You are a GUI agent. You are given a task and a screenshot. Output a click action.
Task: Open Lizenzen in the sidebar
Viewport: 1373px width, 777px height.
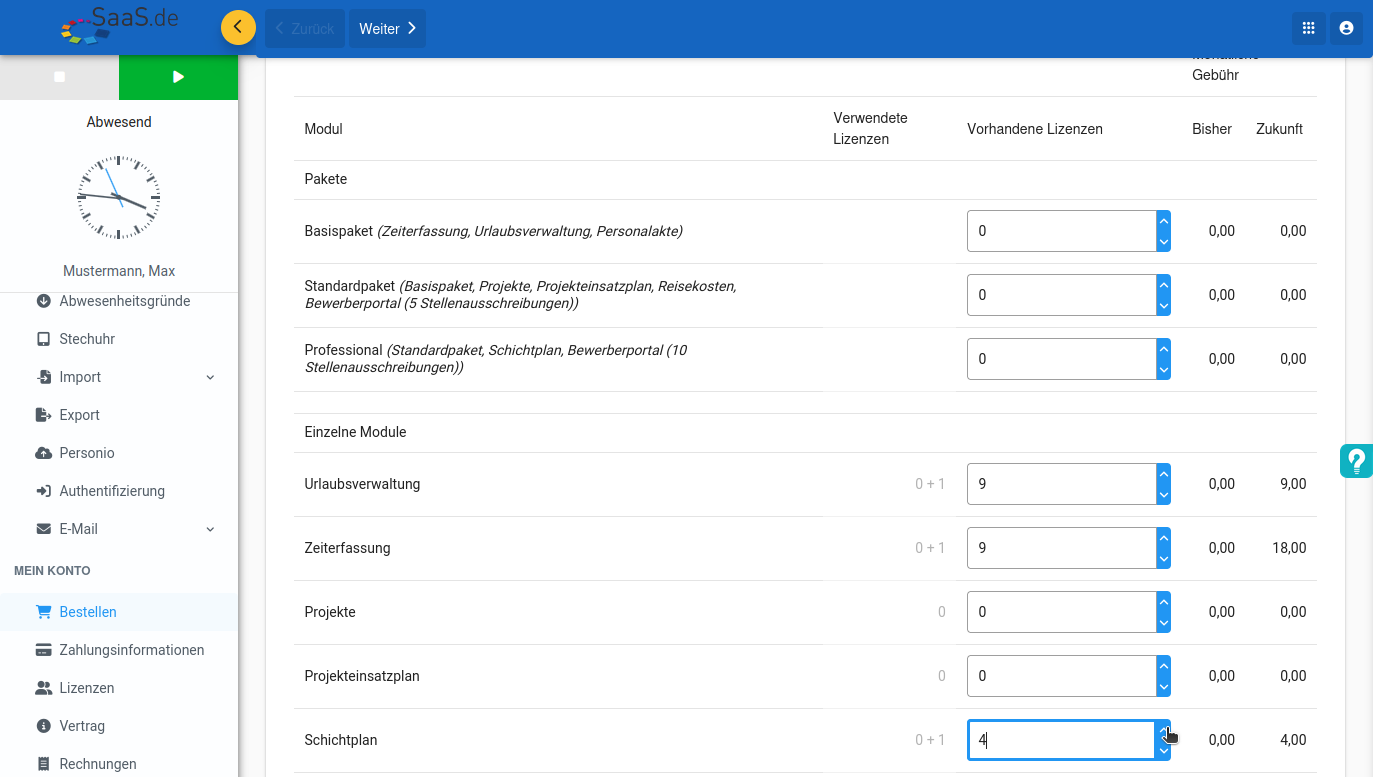point(86,688)
